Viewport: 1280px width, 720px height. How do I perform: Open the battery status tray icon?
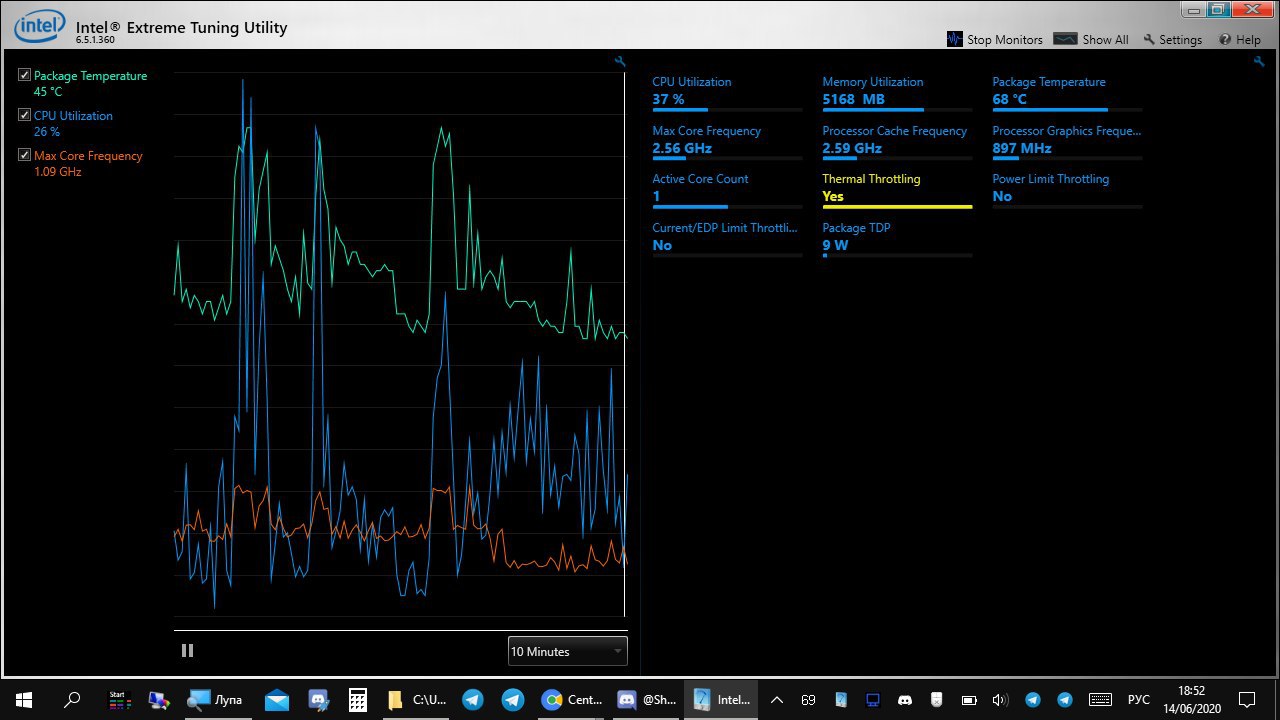969,700
